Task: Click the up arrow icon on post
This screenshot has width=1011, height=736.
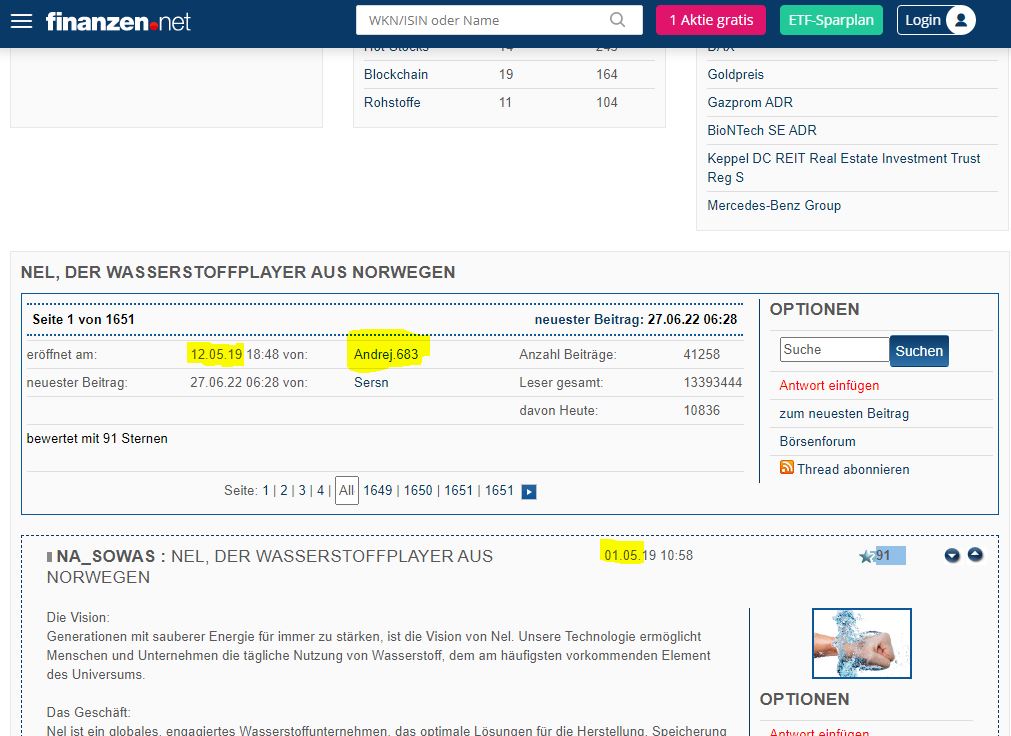Action: tap(975, 554)
